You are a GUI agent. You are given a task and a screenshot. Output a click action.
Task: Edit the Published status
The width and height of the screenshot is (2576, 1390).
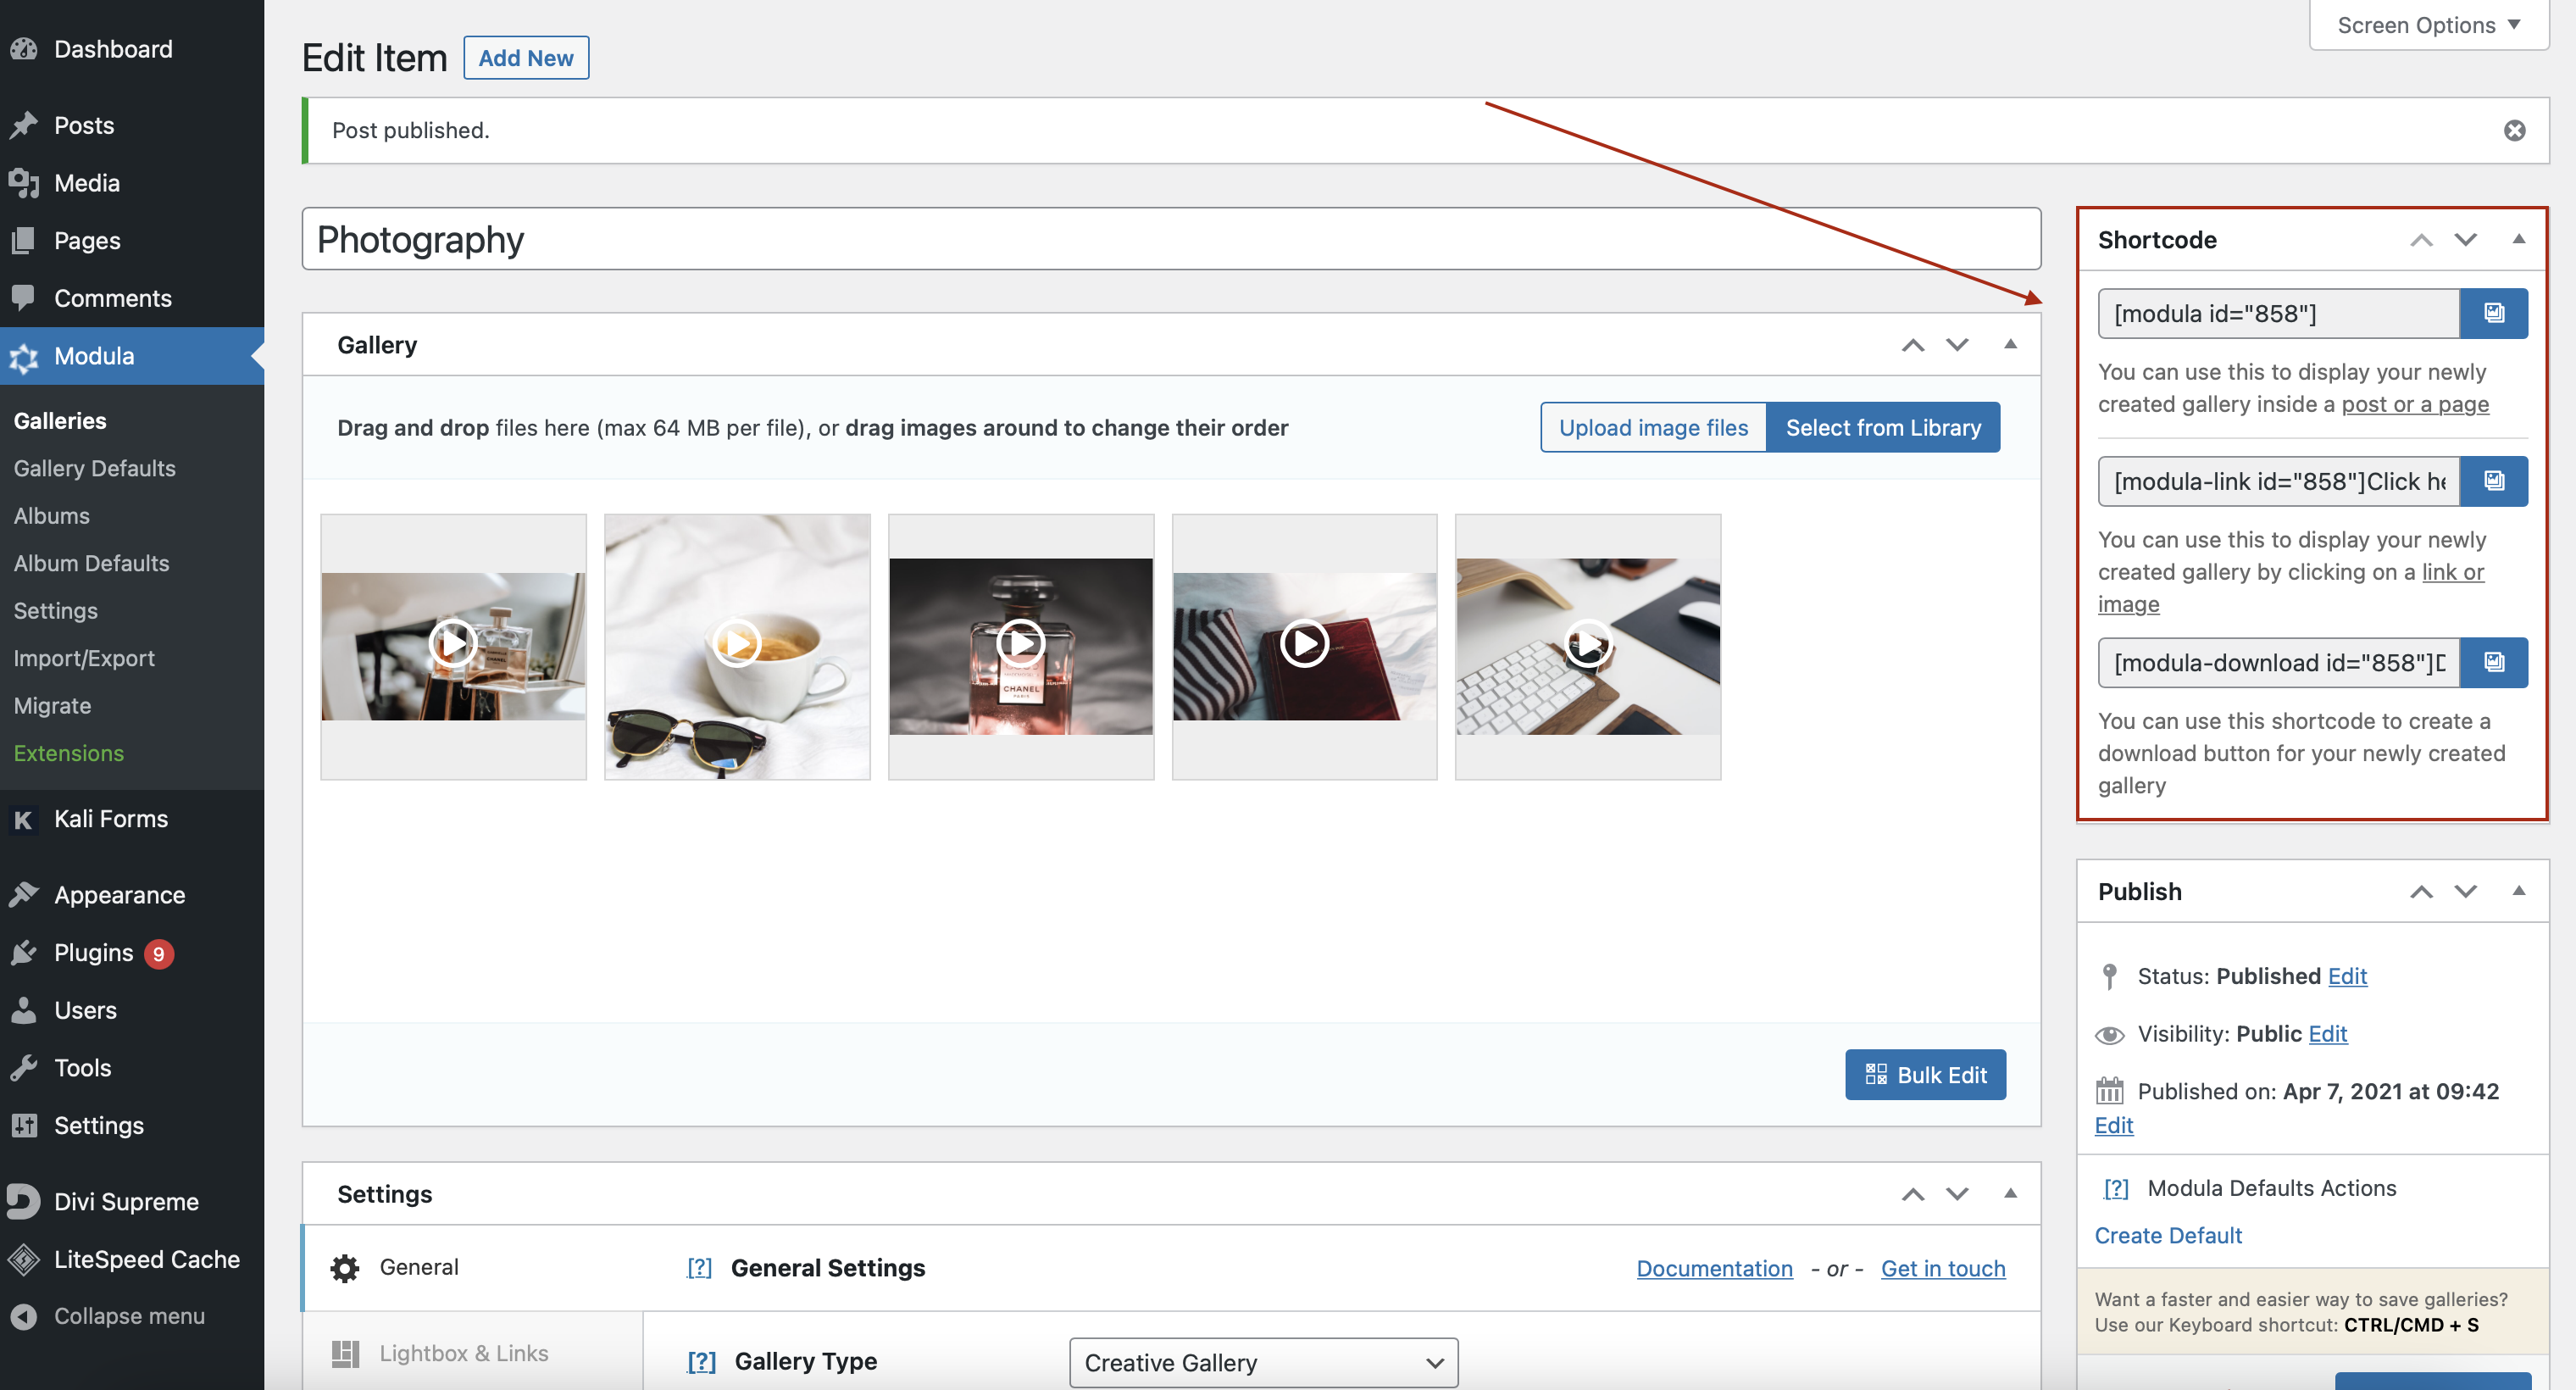[2347, 976]
